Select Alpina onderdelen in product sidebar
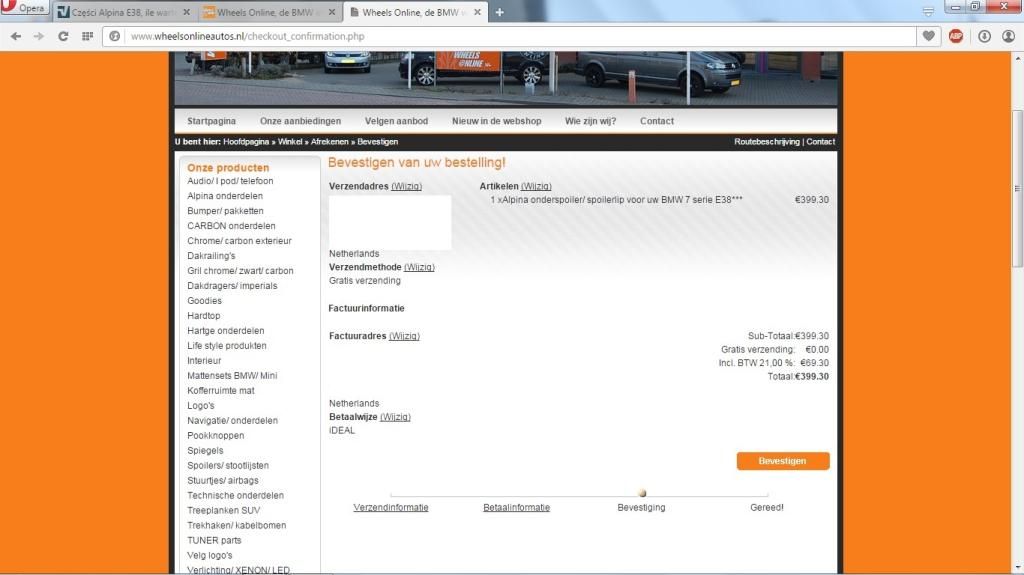 click(x=225, y=196)
